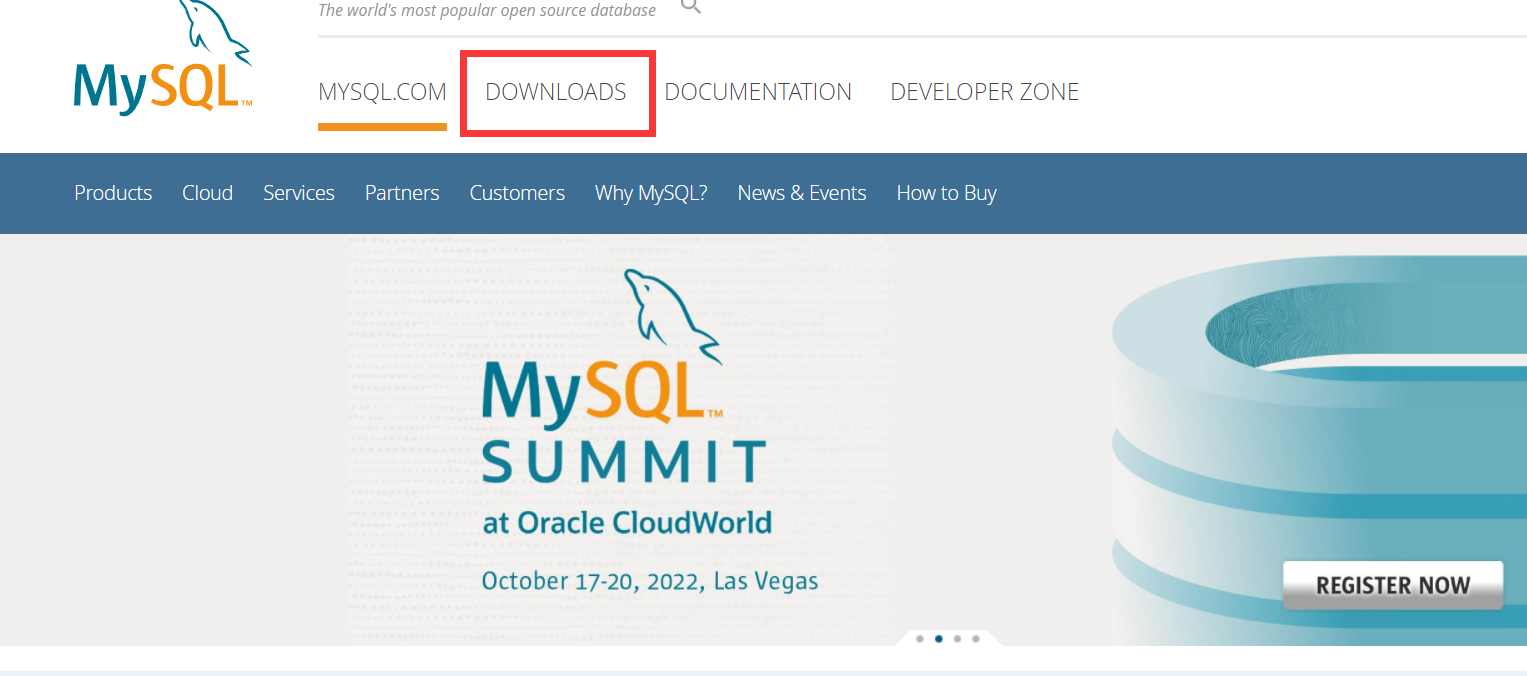
Task: Click the search magnifier icon
Action: tap(691, 6)
